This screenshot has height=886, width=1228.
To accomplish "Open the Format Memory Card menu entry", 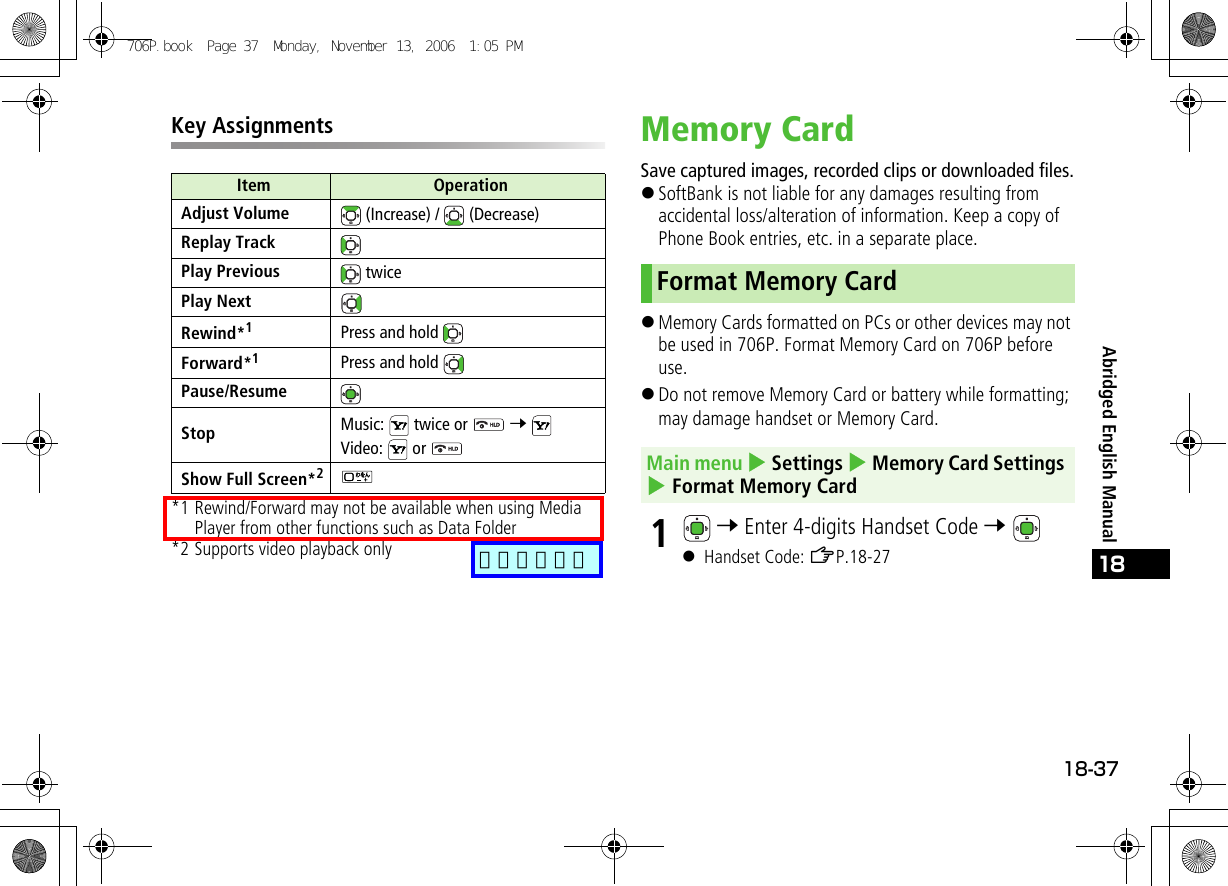I will [x=765, y=487].
